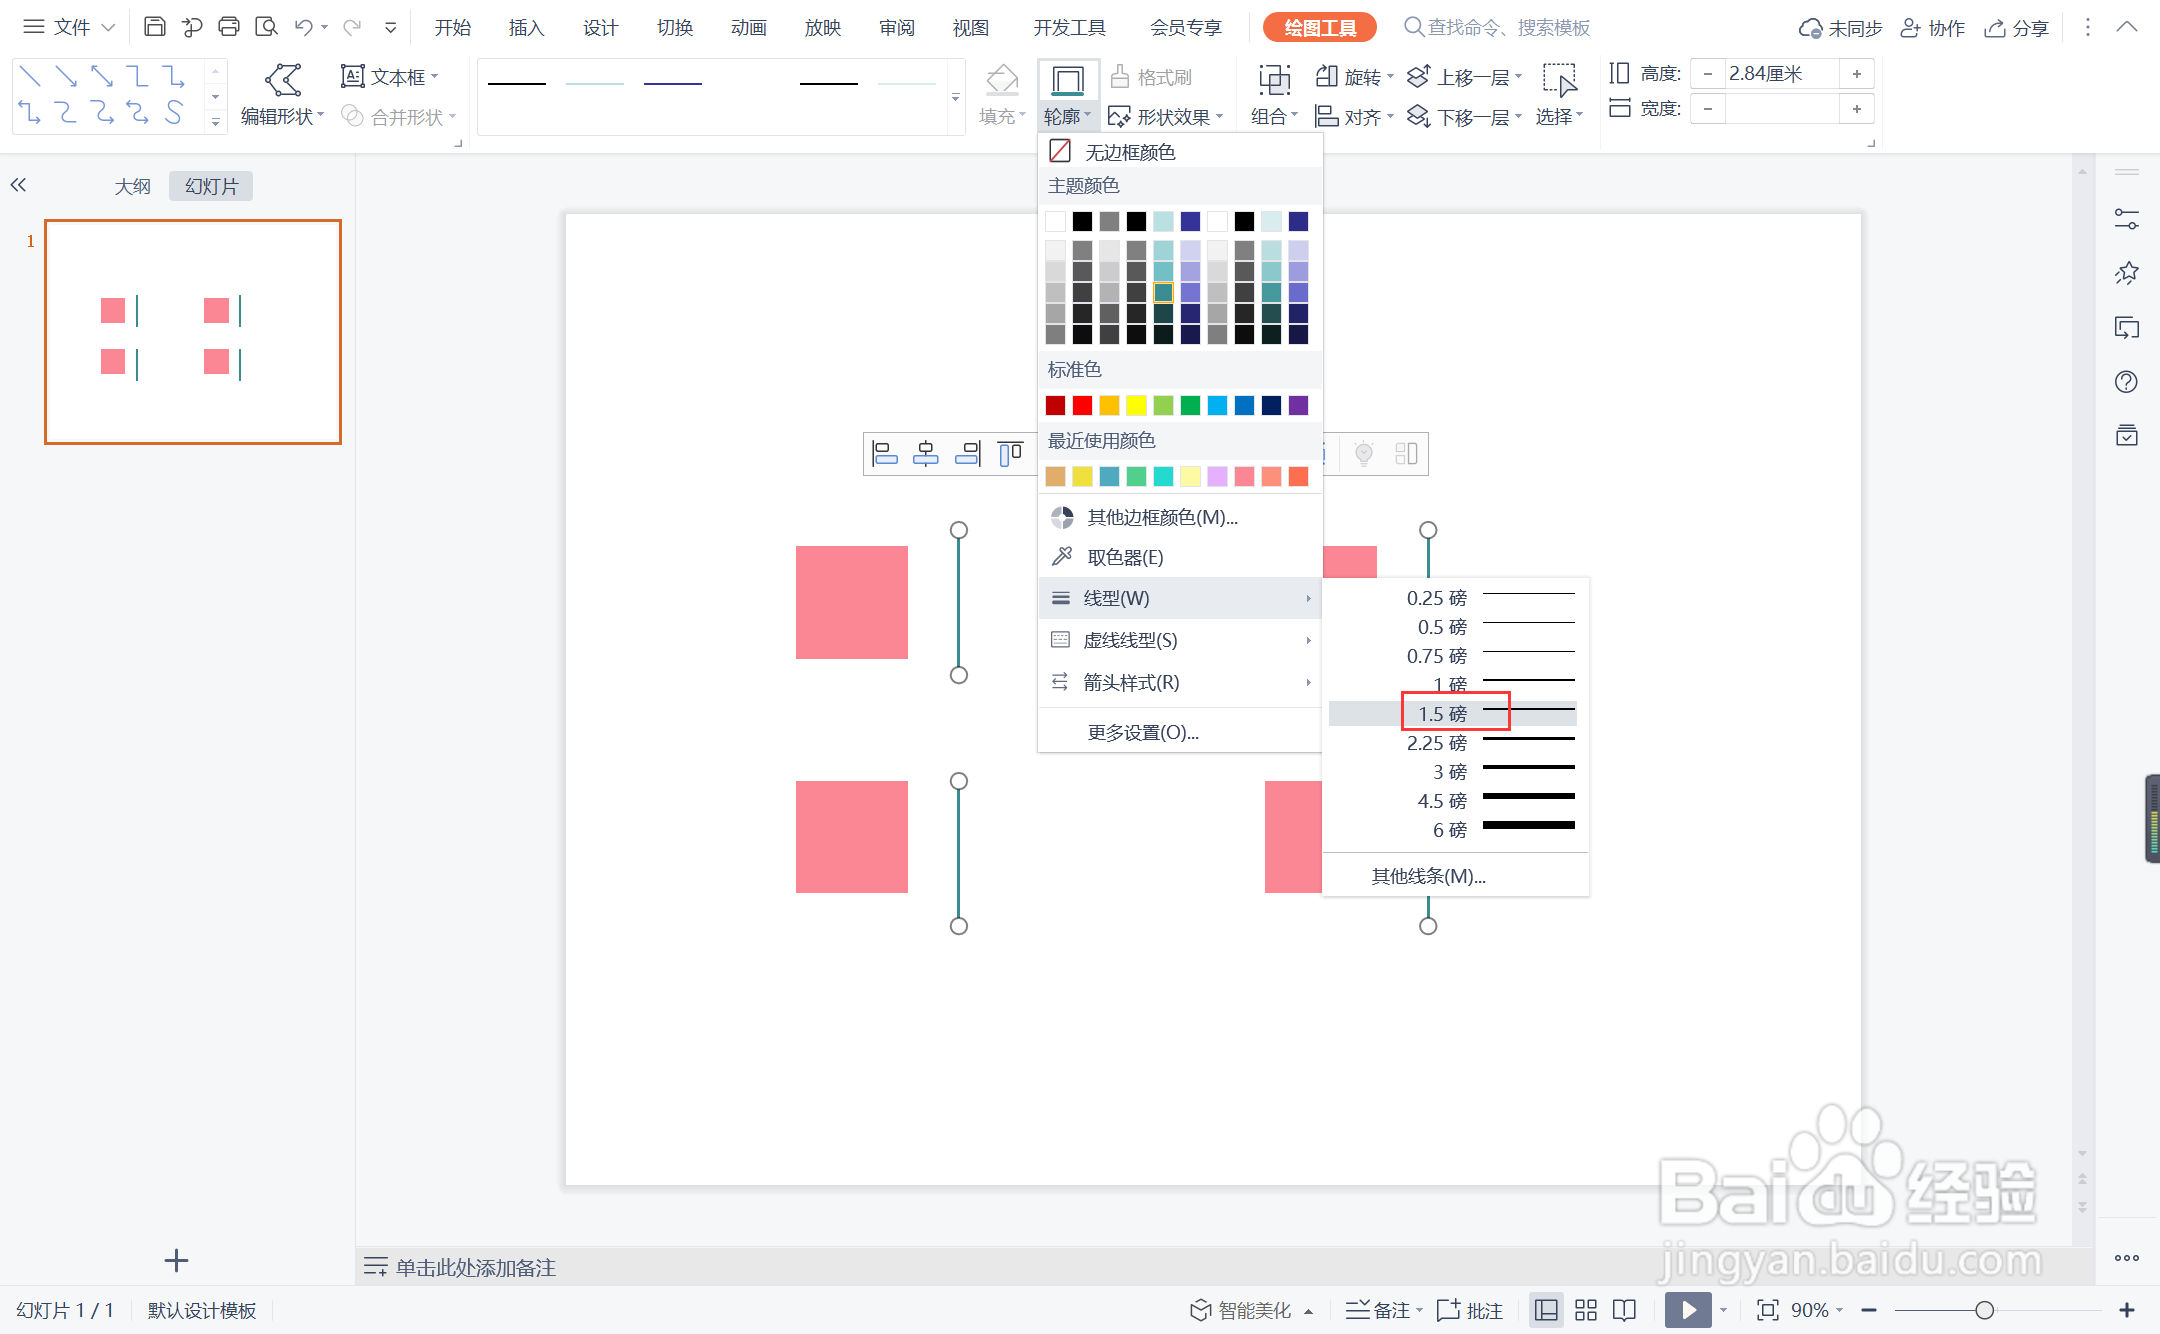Click 更多设置(O)... more settings
Image resolution: width=2160 pixels, height=1334 pixels.
1143,732
